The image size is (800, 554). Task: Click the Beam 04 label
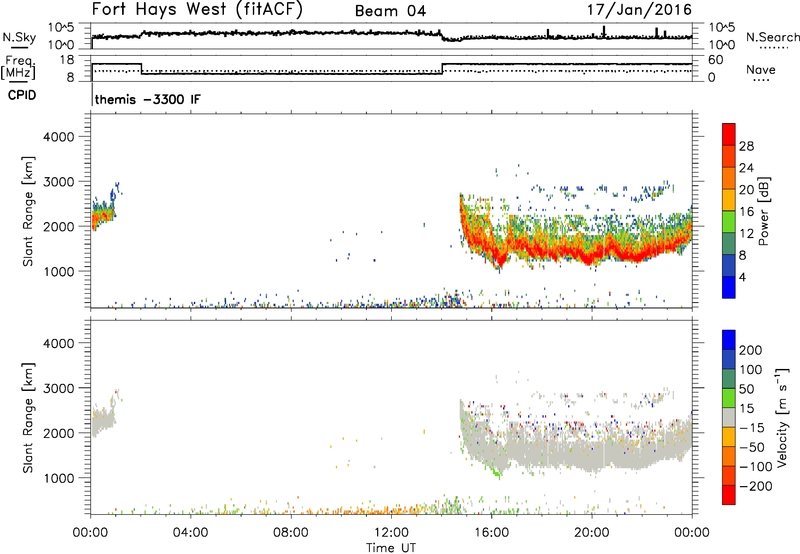pos(390,11)
